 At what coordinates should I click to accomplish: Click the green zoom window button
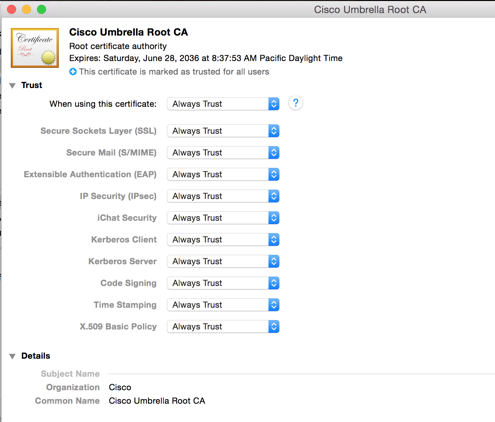(x=42, y=9)
